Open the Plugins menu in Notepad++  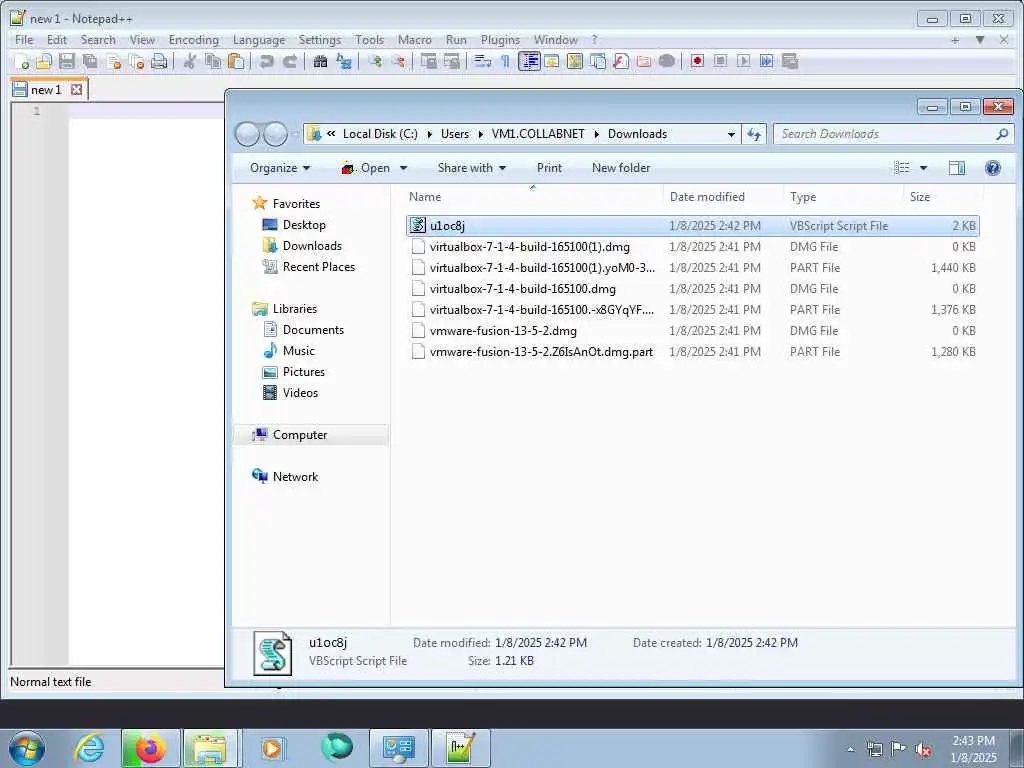pos(500,40)
